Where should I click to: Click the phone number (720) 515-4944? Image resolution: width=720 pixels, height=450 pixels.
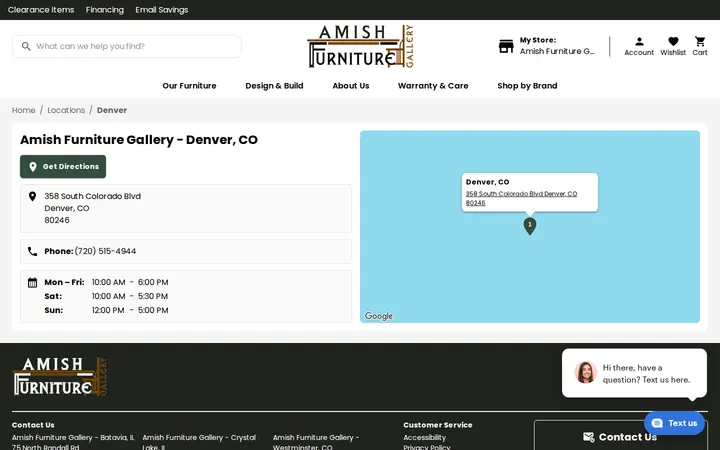pos(105,251)
